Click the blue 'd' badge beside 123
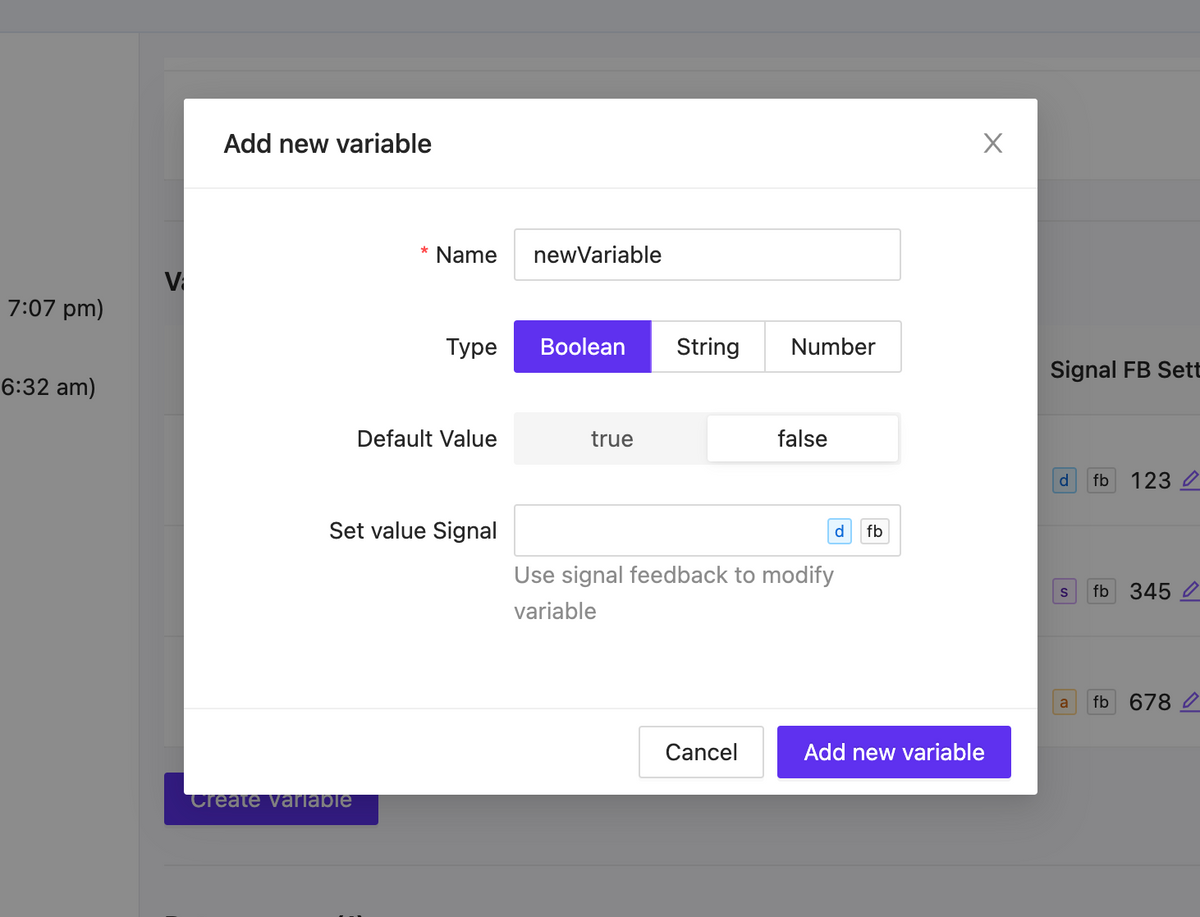The image size is (1200, 917). [1063, 481]
